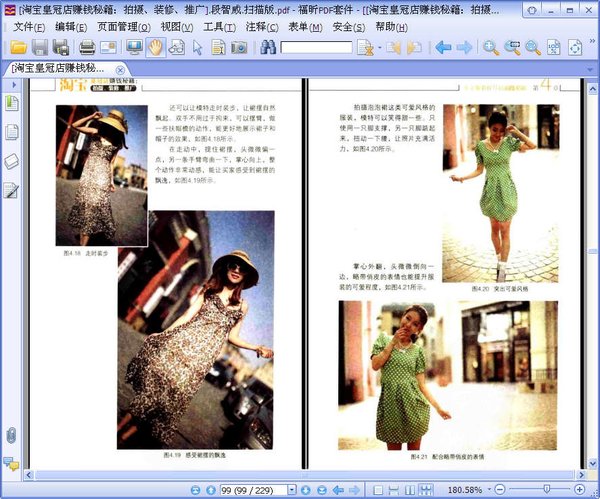Open the Signatures panel in the left sidebar
The image size is (600, 499).
11,190
